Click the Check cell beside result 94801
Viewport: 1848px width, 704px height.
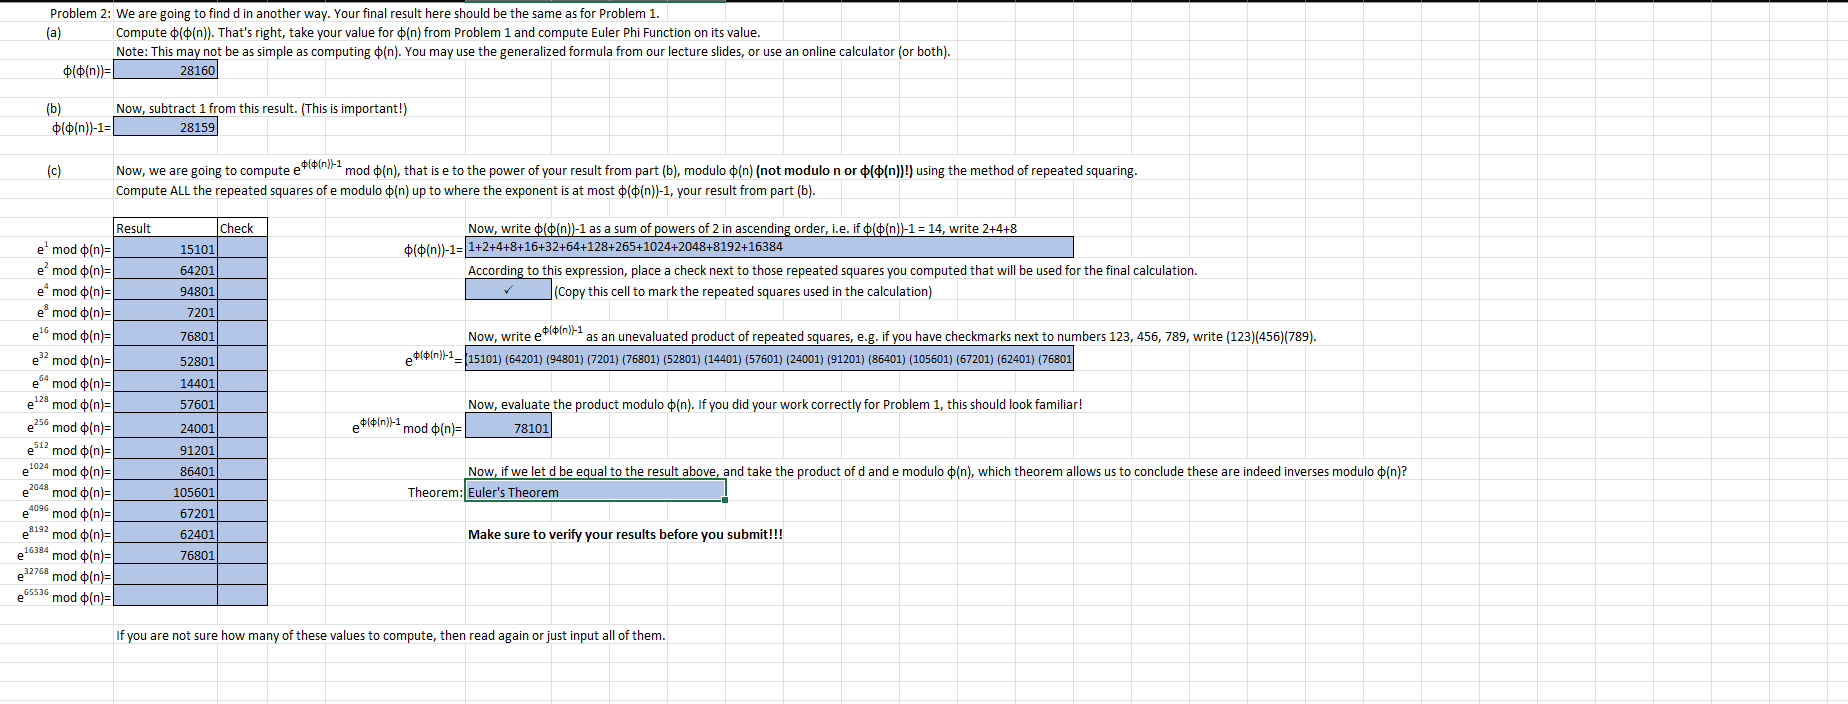pyautogui.click(x=242, y=291)
